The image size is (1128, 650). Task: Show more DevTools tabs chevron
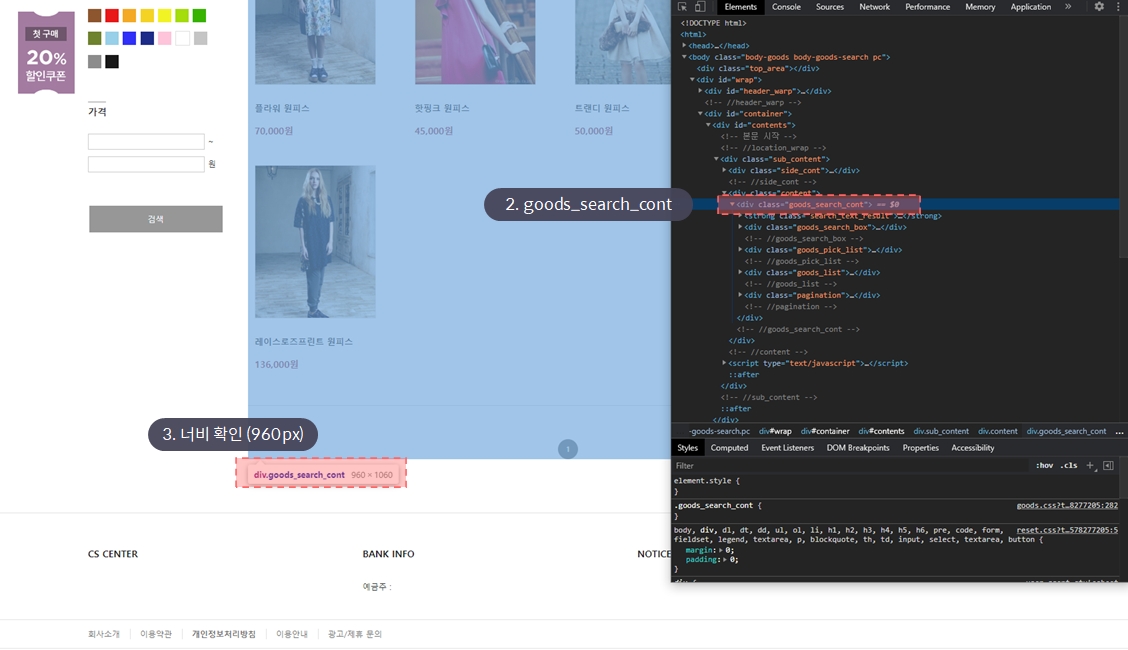(1068, 7)
